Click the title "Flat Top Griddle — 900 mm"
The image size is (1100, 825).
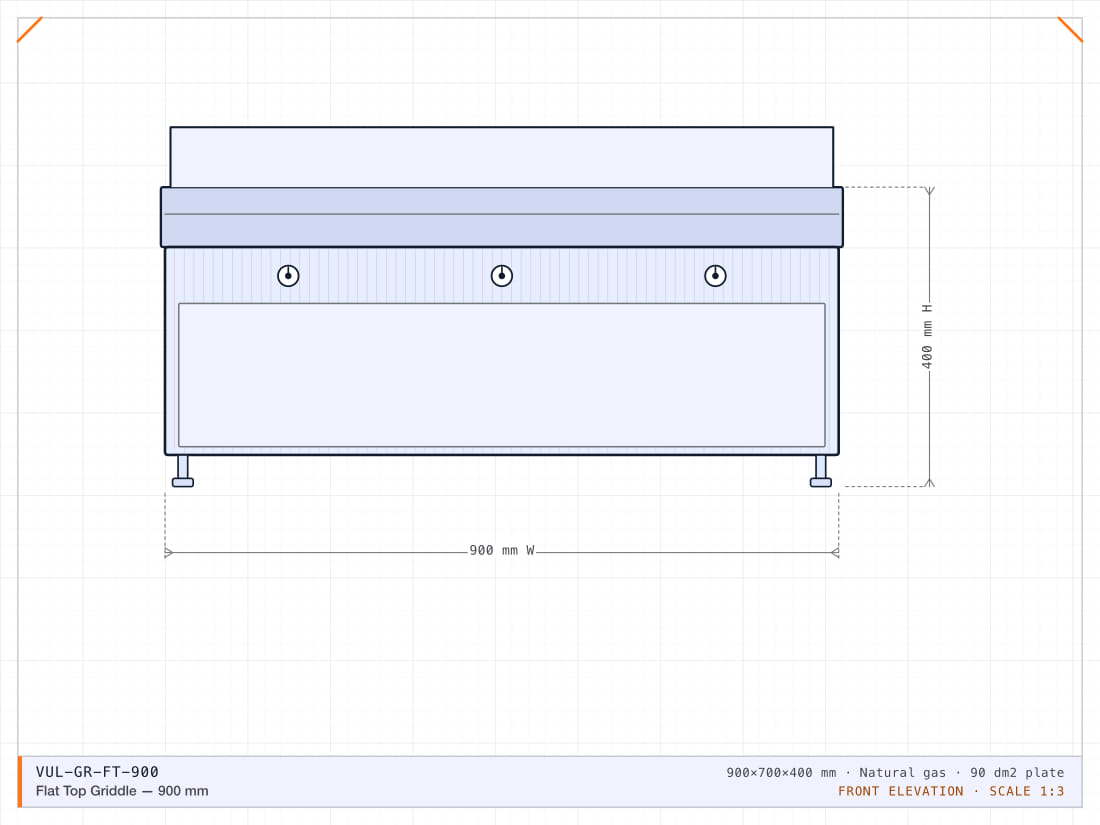tap(122, 791)
